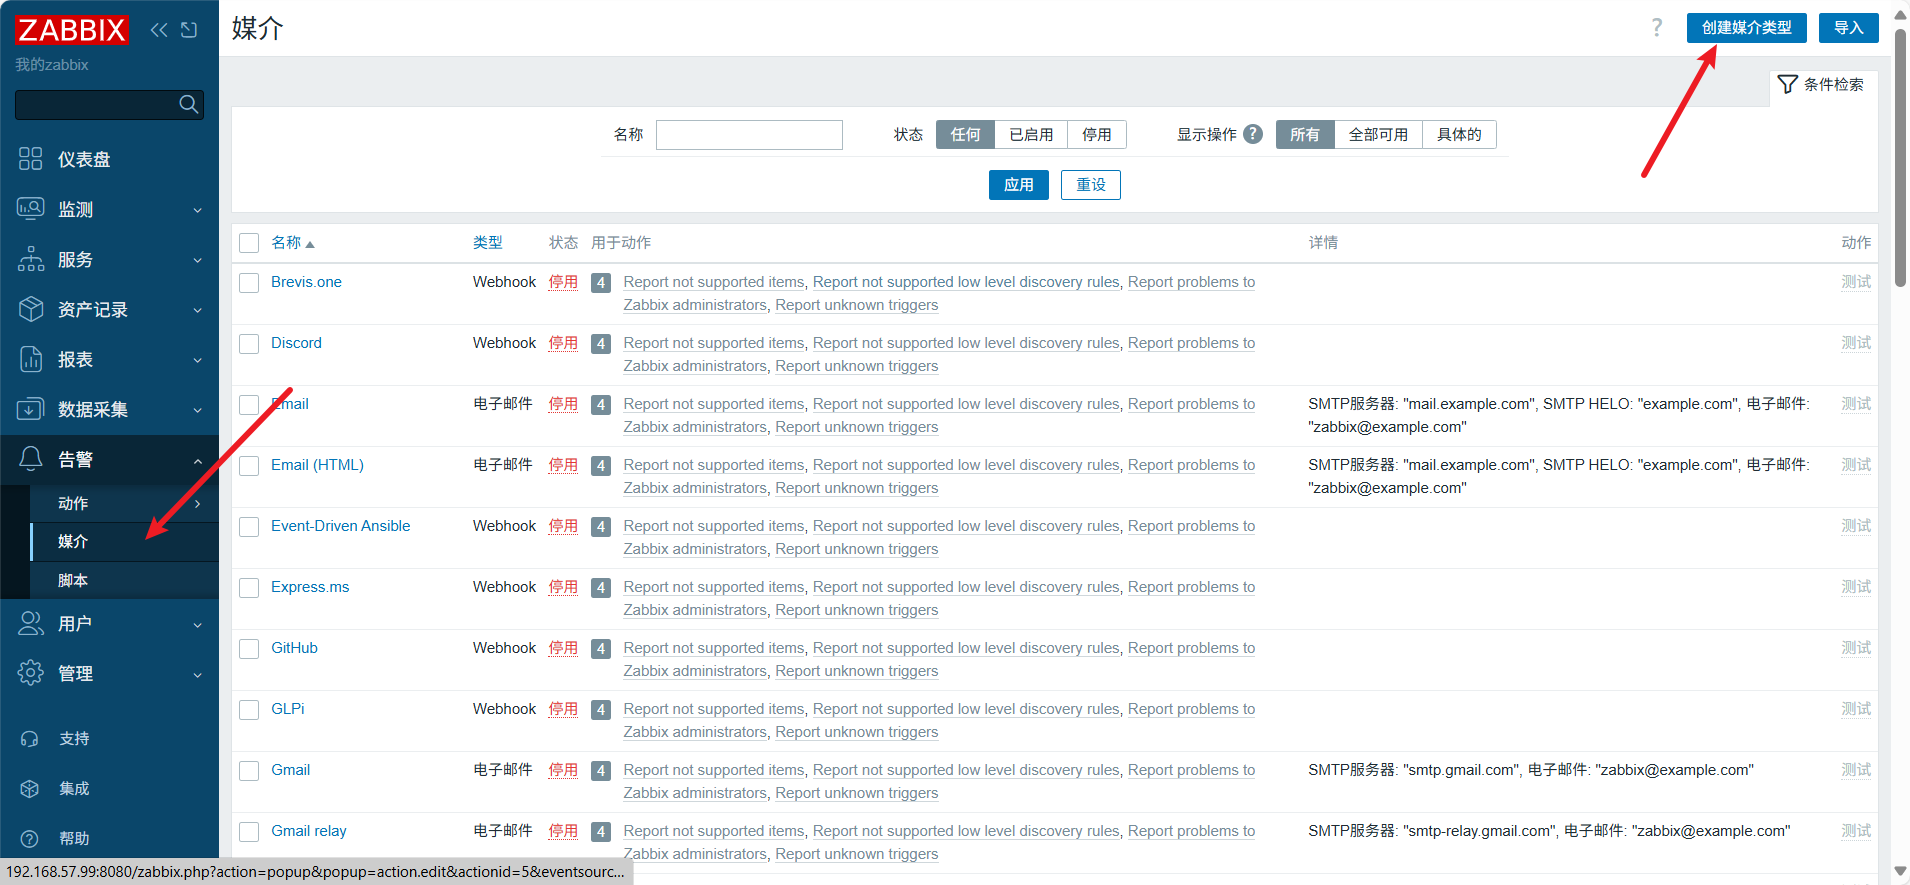Select the 具体的 display filter tab
The image size is (1910, 885).
[x=1459, y=134]
